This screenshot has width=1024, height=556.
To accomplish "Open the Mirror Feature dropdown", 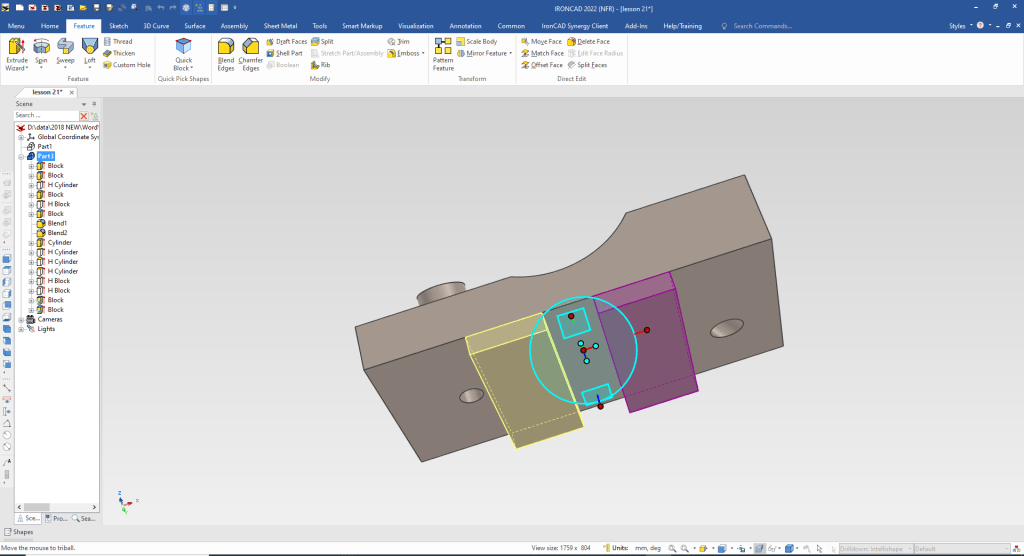I will click(511, 53).
